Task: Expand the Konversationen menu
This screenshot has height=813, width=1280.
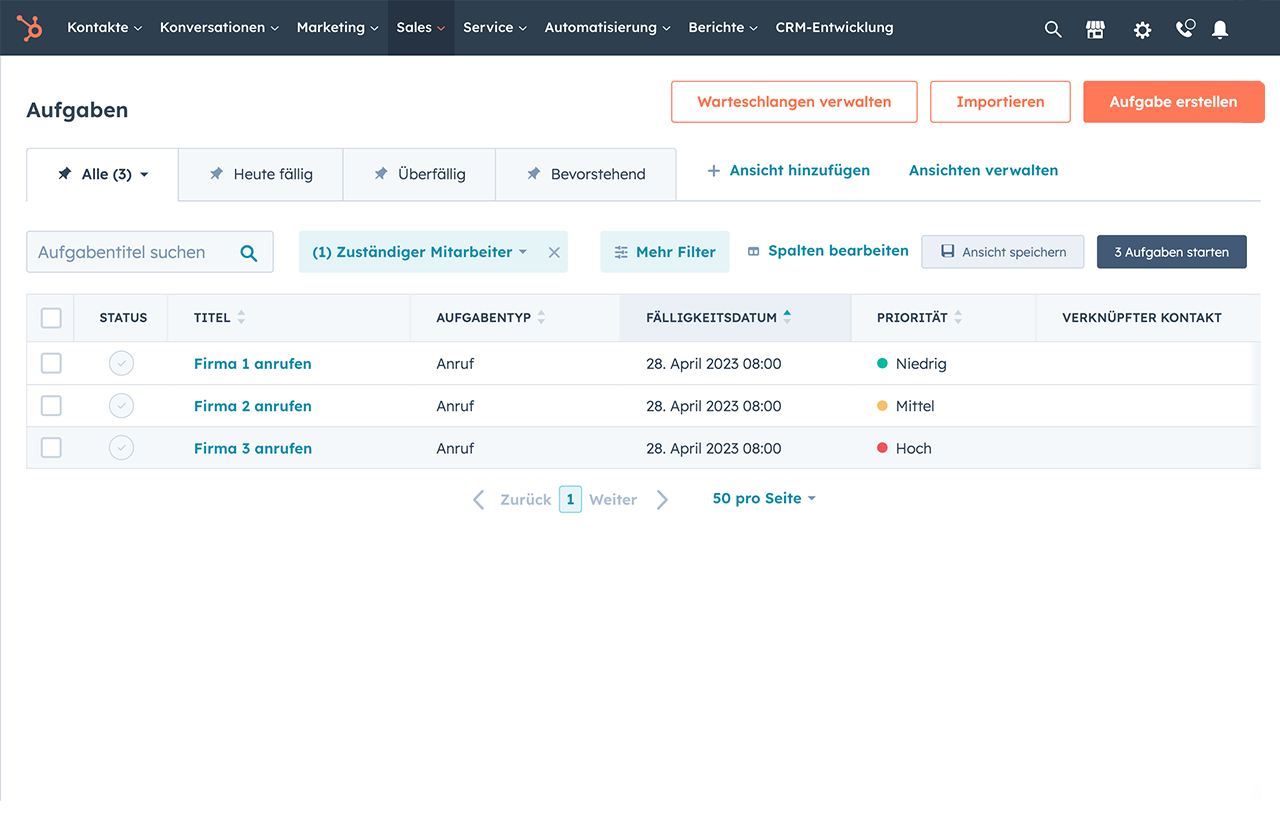Action: coord(219,28)
